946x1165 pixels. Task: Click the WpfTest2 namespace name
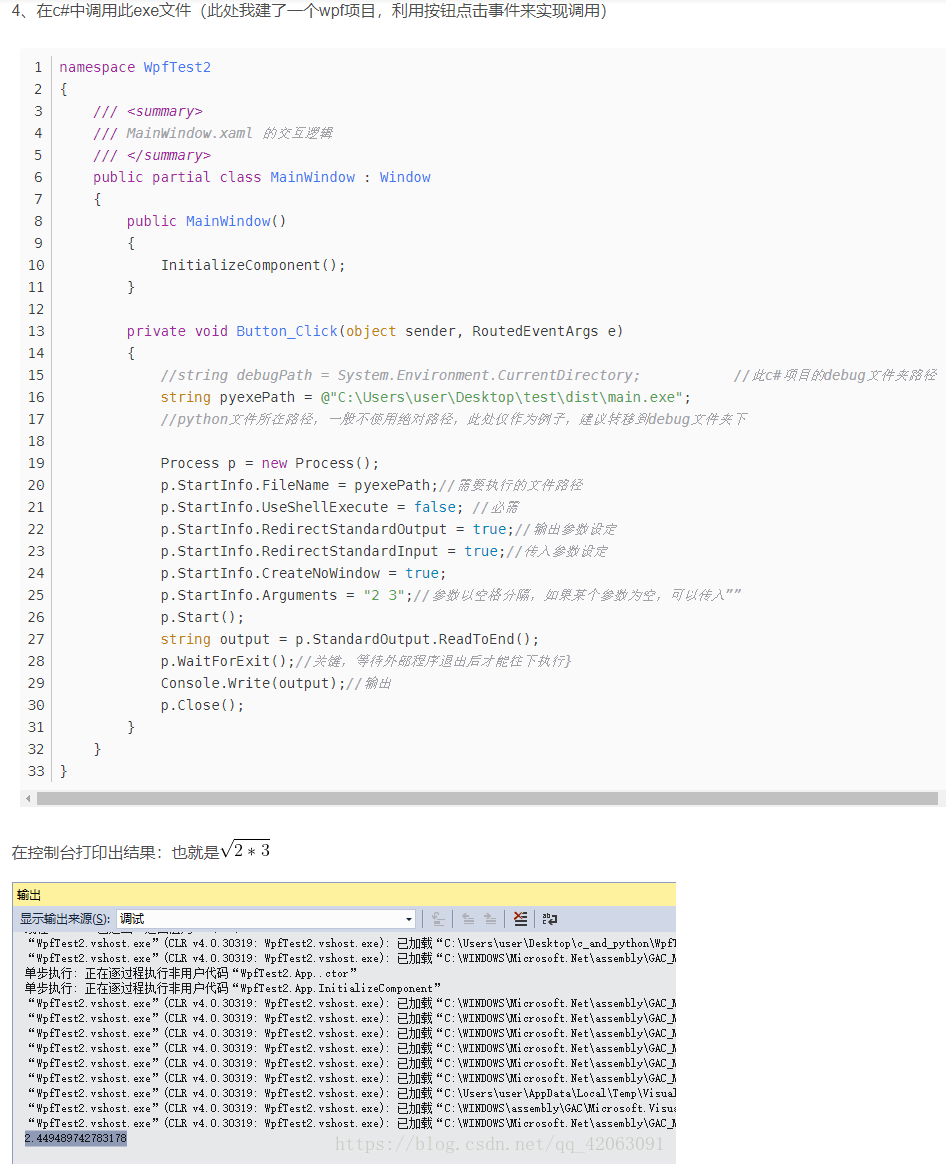[177, 68]
